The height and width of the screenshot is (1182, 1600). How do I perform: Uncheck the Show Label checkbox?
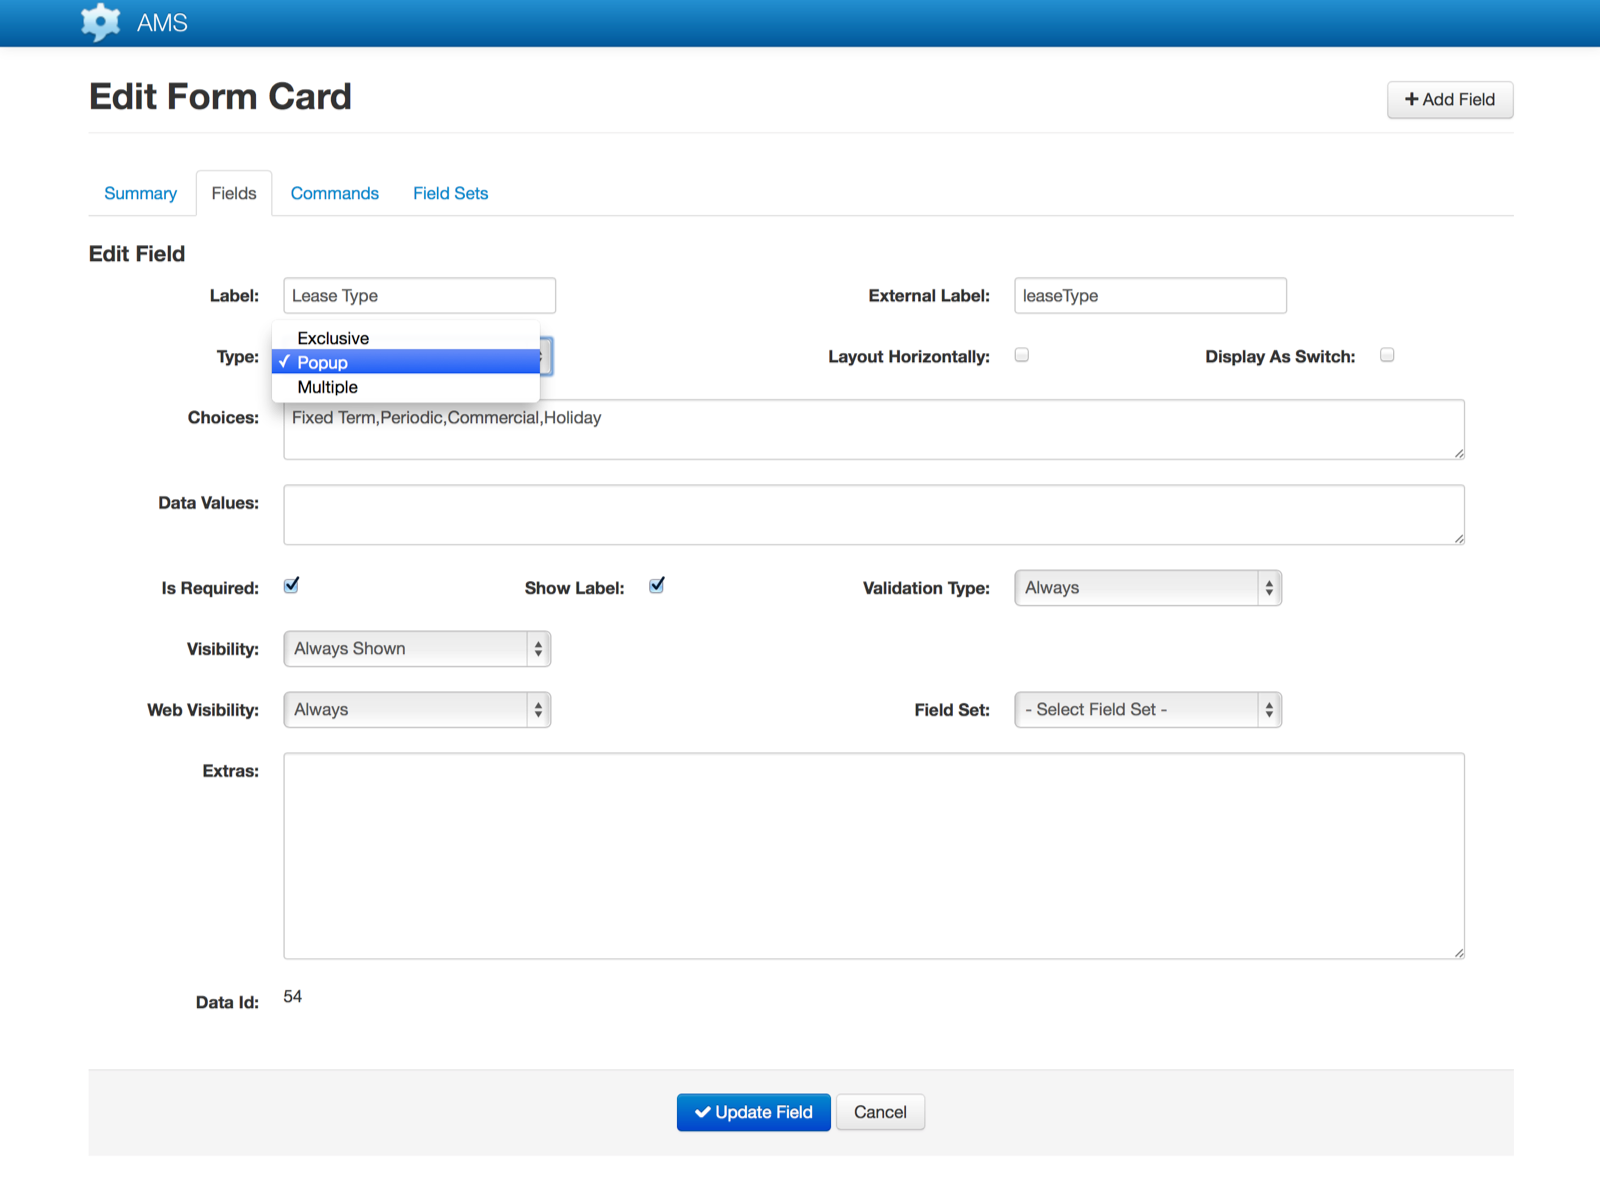[657, 586]
